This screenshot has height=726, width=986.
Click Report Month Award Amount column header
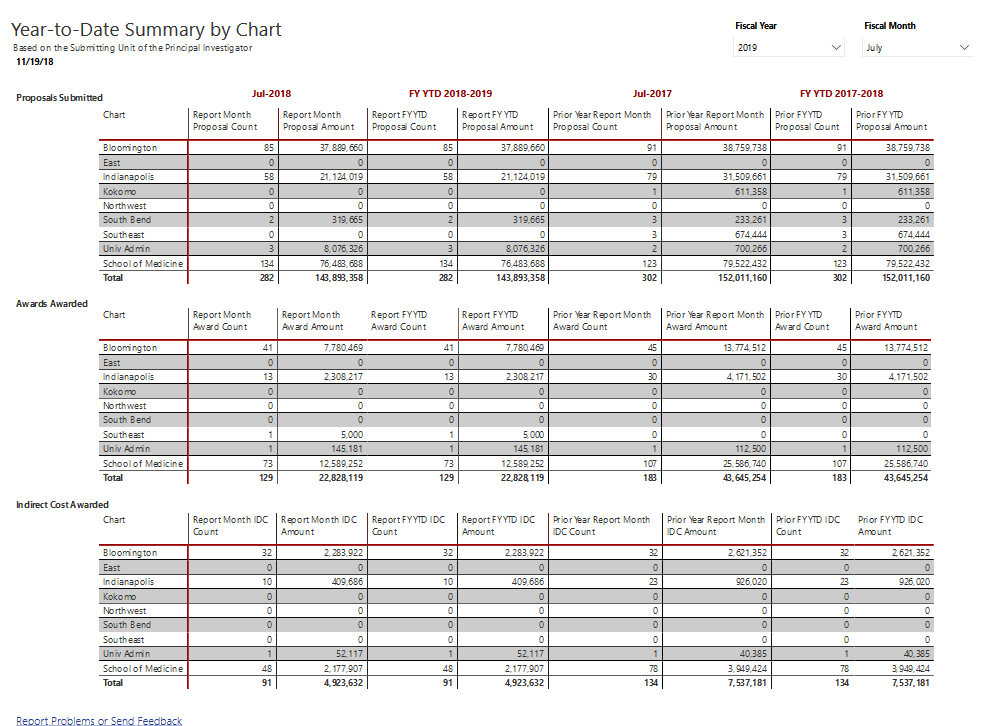(312, 321)
